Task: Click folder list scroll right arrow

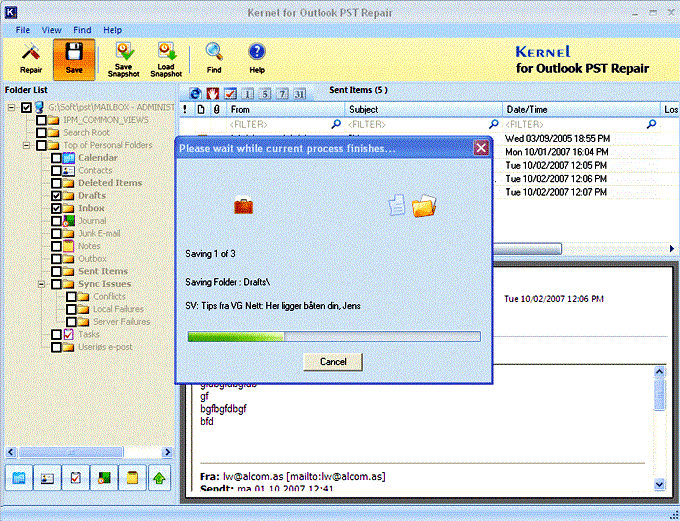Action: (167, 452)
